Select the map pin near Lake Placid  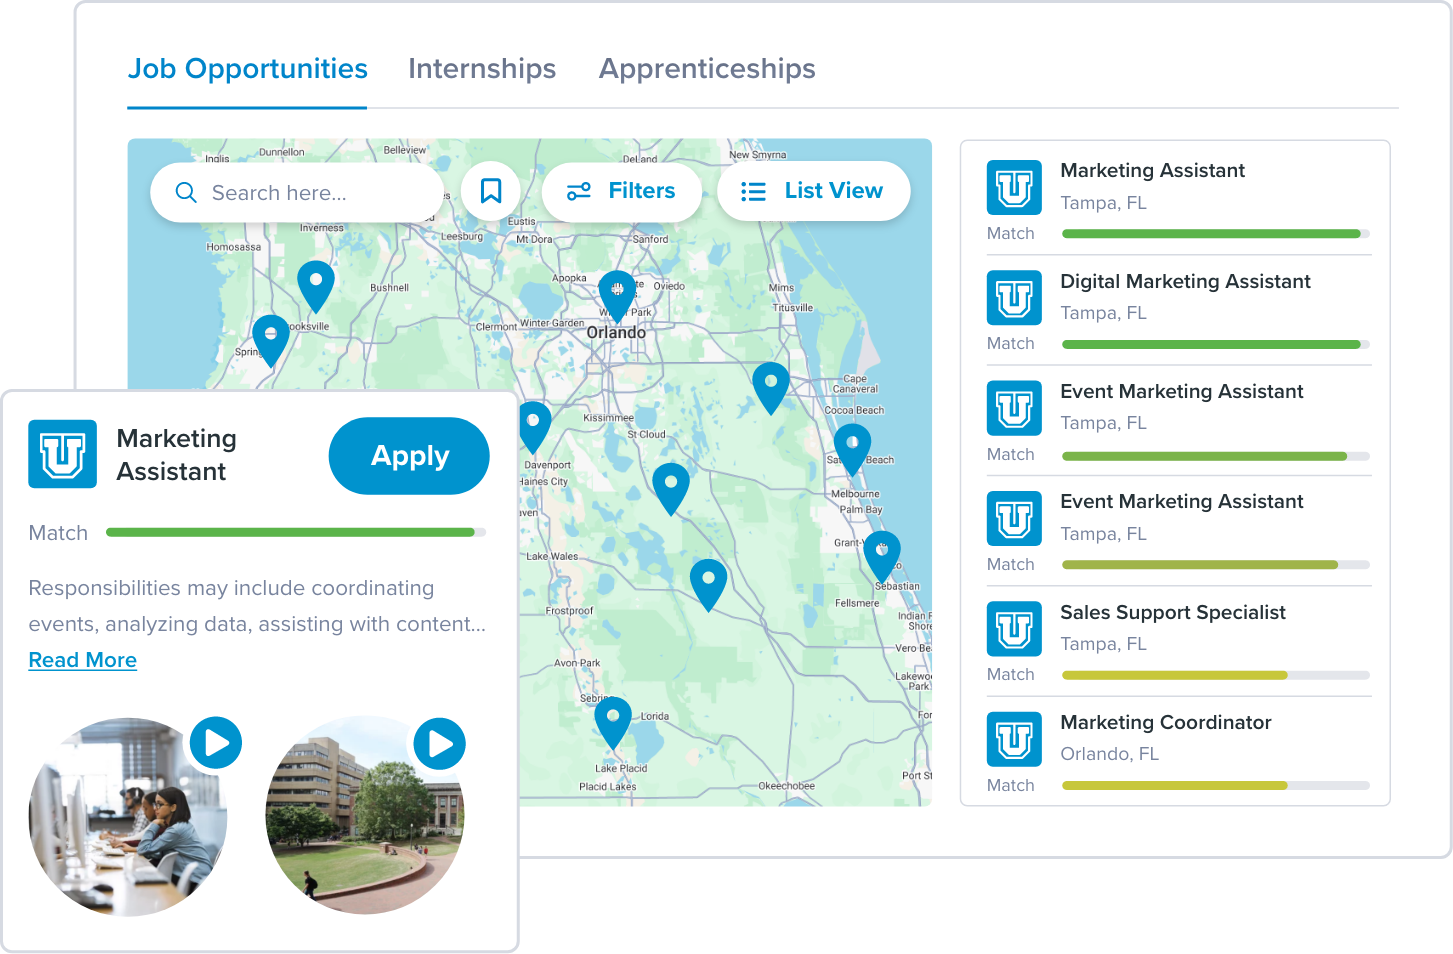pos(613,720)
